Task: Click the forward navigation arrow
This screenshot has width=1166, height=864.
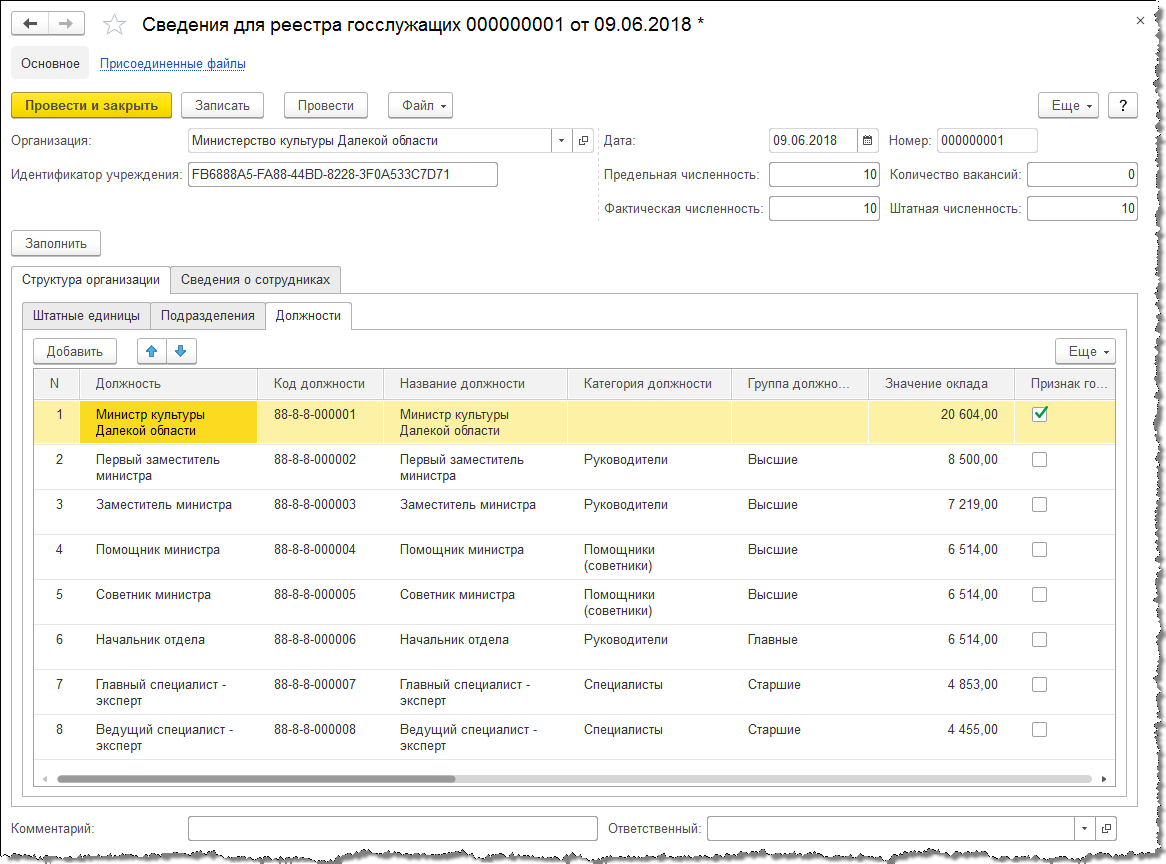Action: [x=66, y=24]
